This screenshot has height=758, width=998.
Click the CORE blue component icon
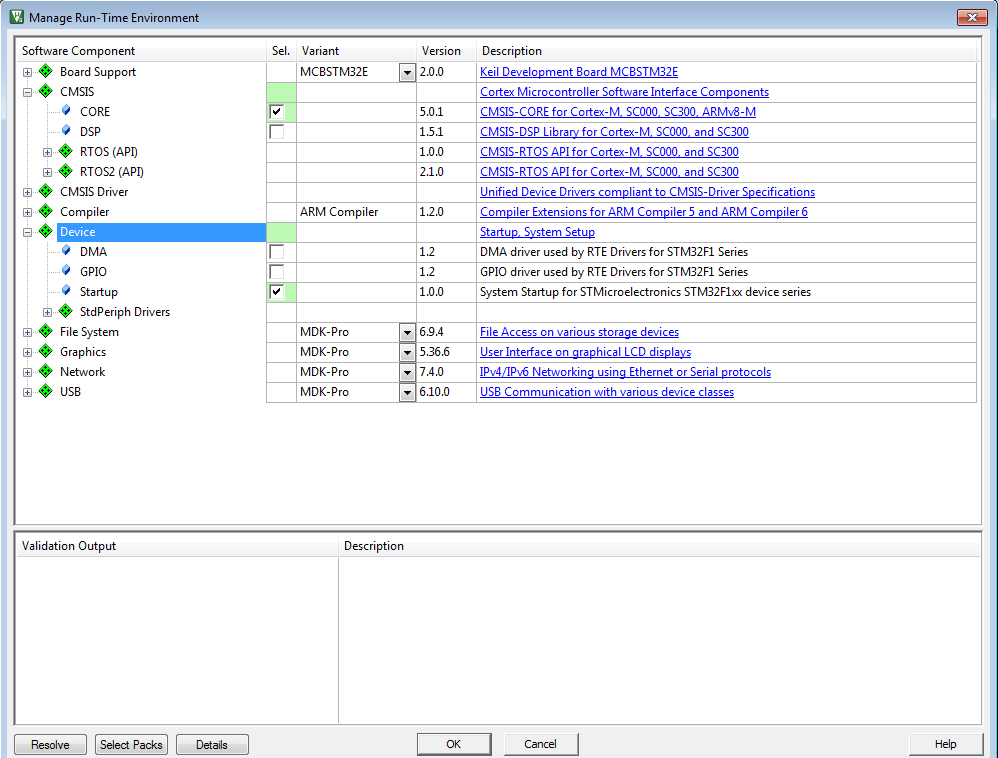coord(66,111)
